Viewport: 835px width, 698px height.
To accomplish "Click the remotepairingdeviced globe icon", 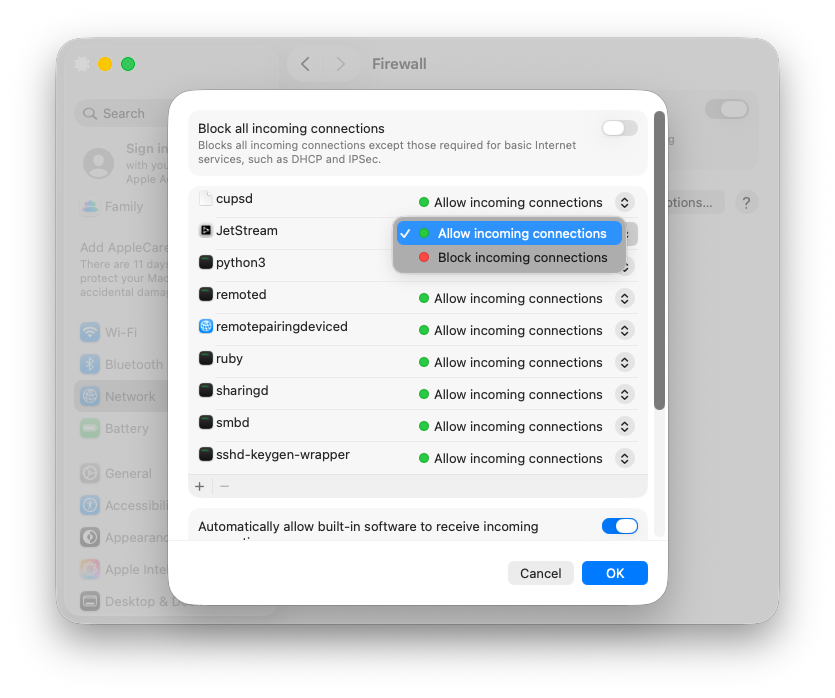I will pos(206,326).
